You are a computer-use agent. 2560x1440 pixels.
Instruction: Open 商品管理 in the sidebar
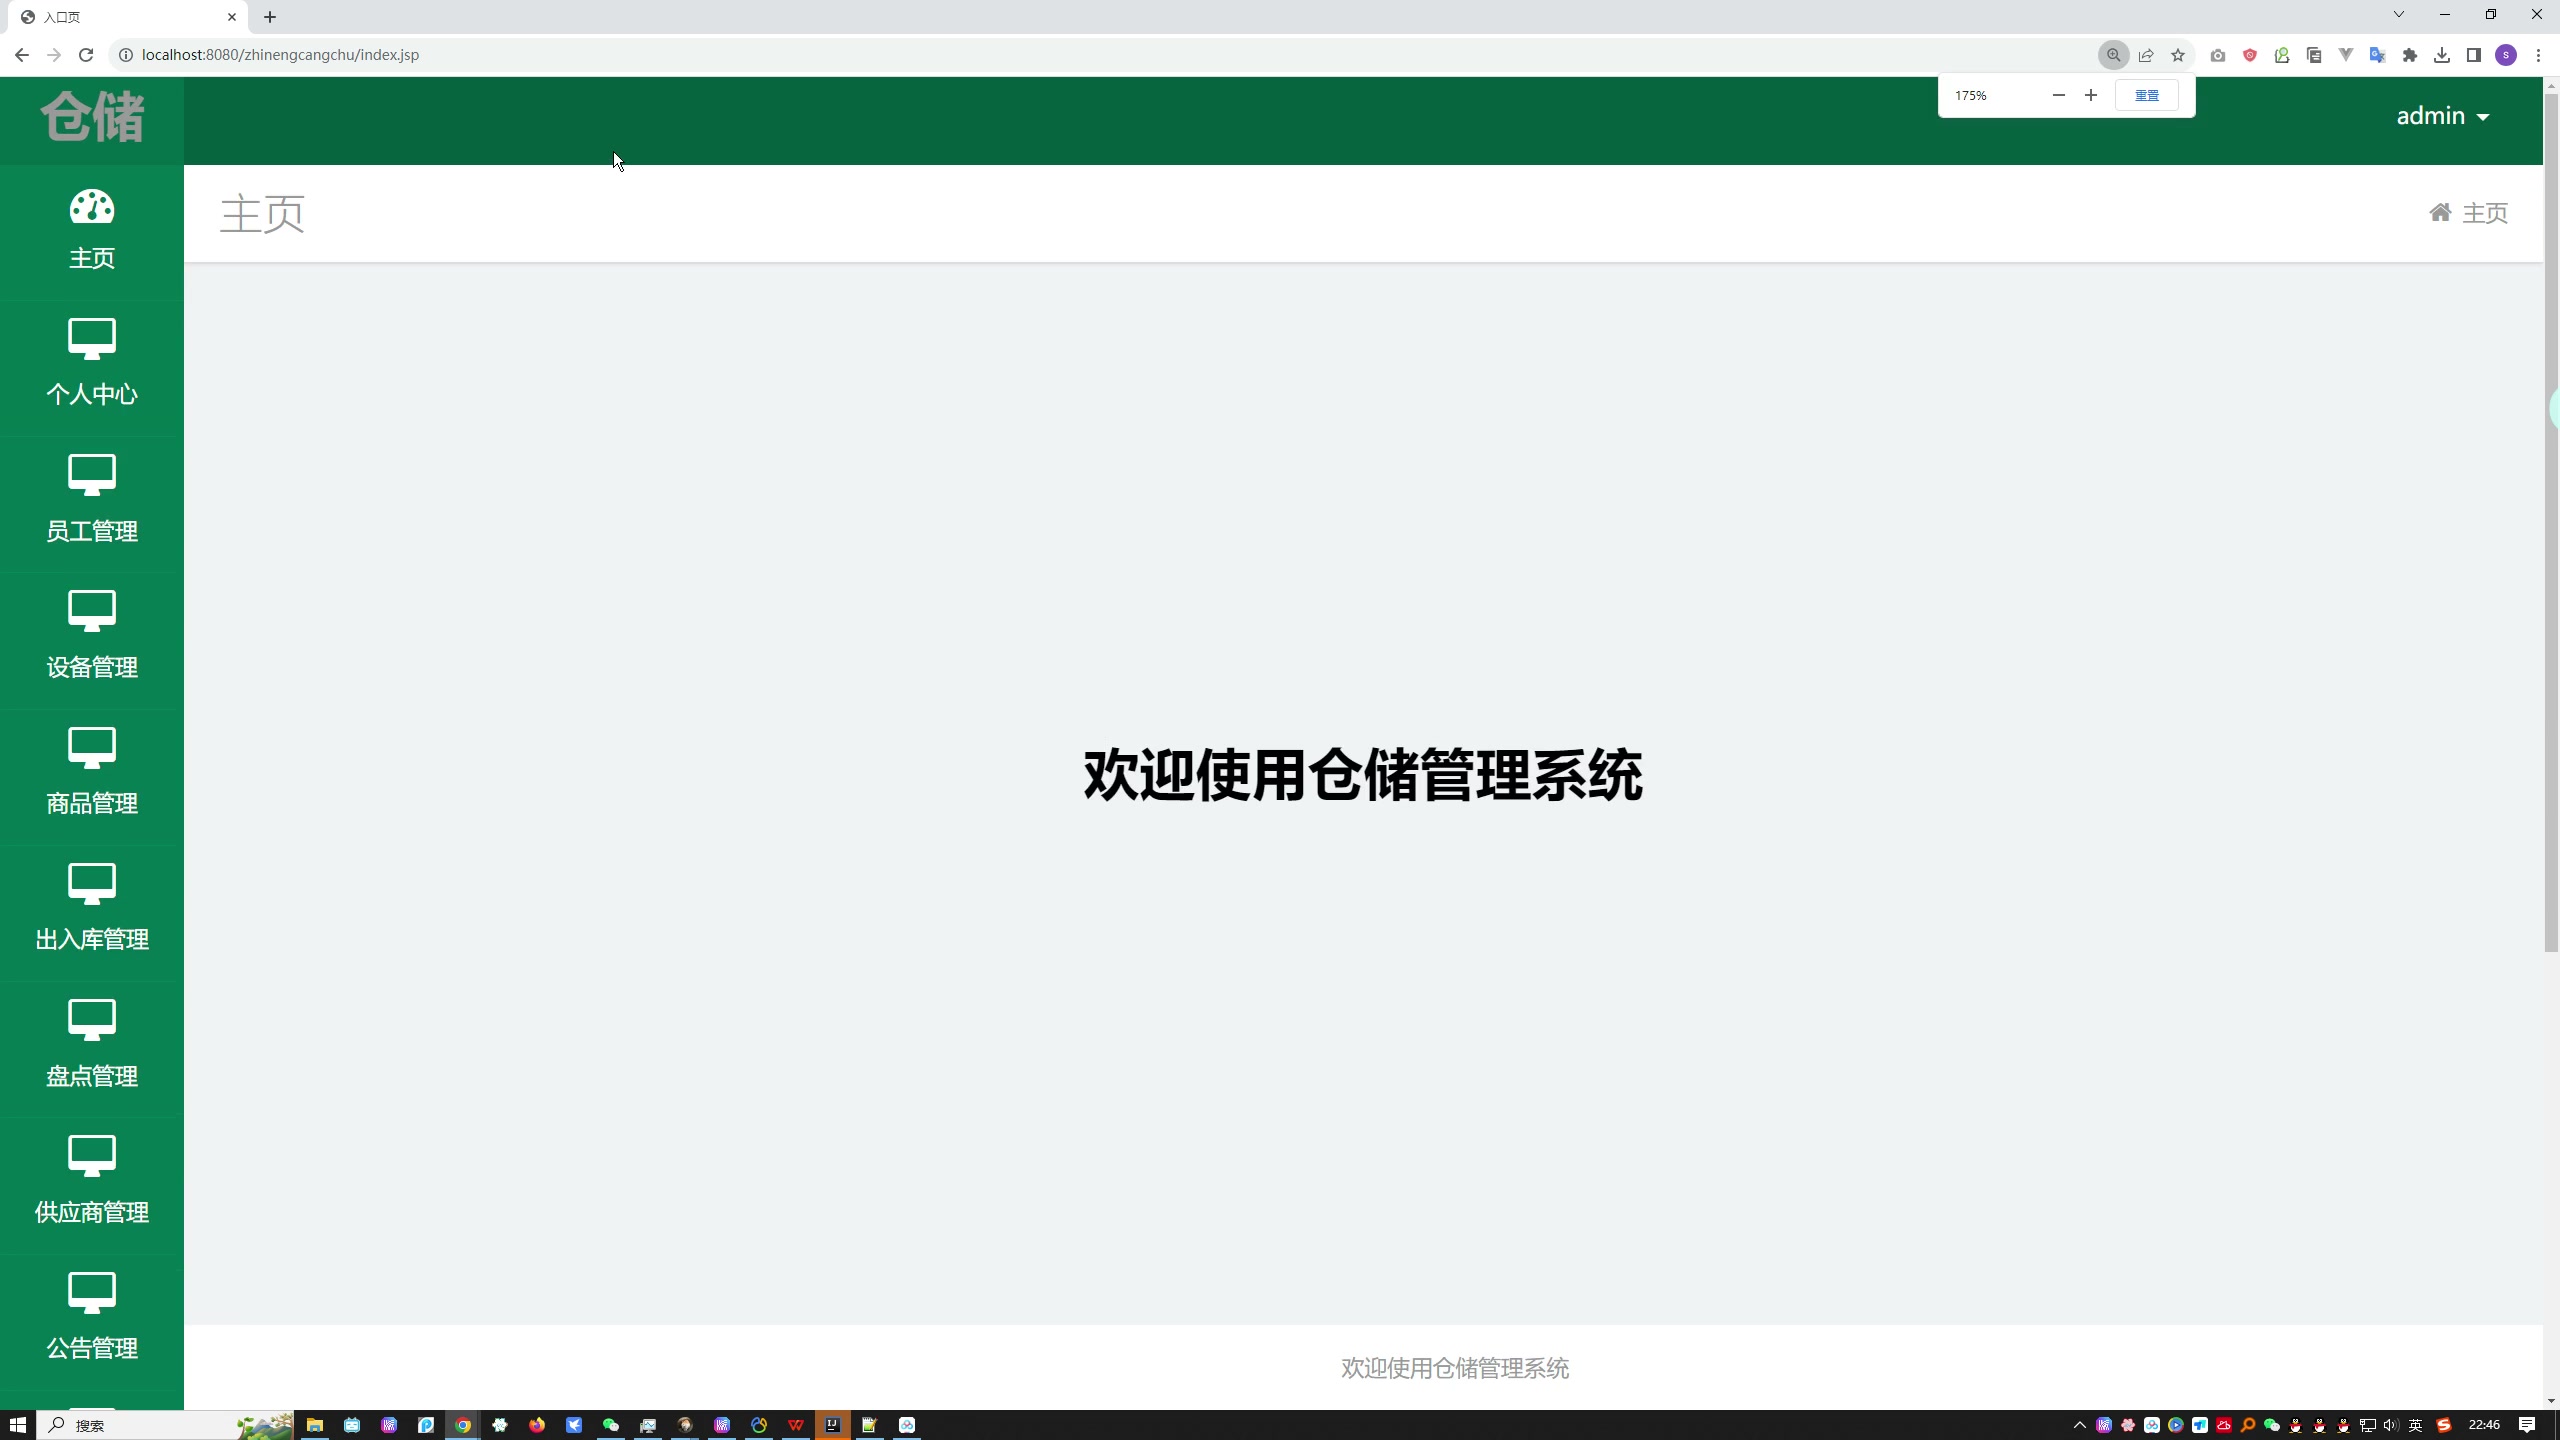pos(92,773)
